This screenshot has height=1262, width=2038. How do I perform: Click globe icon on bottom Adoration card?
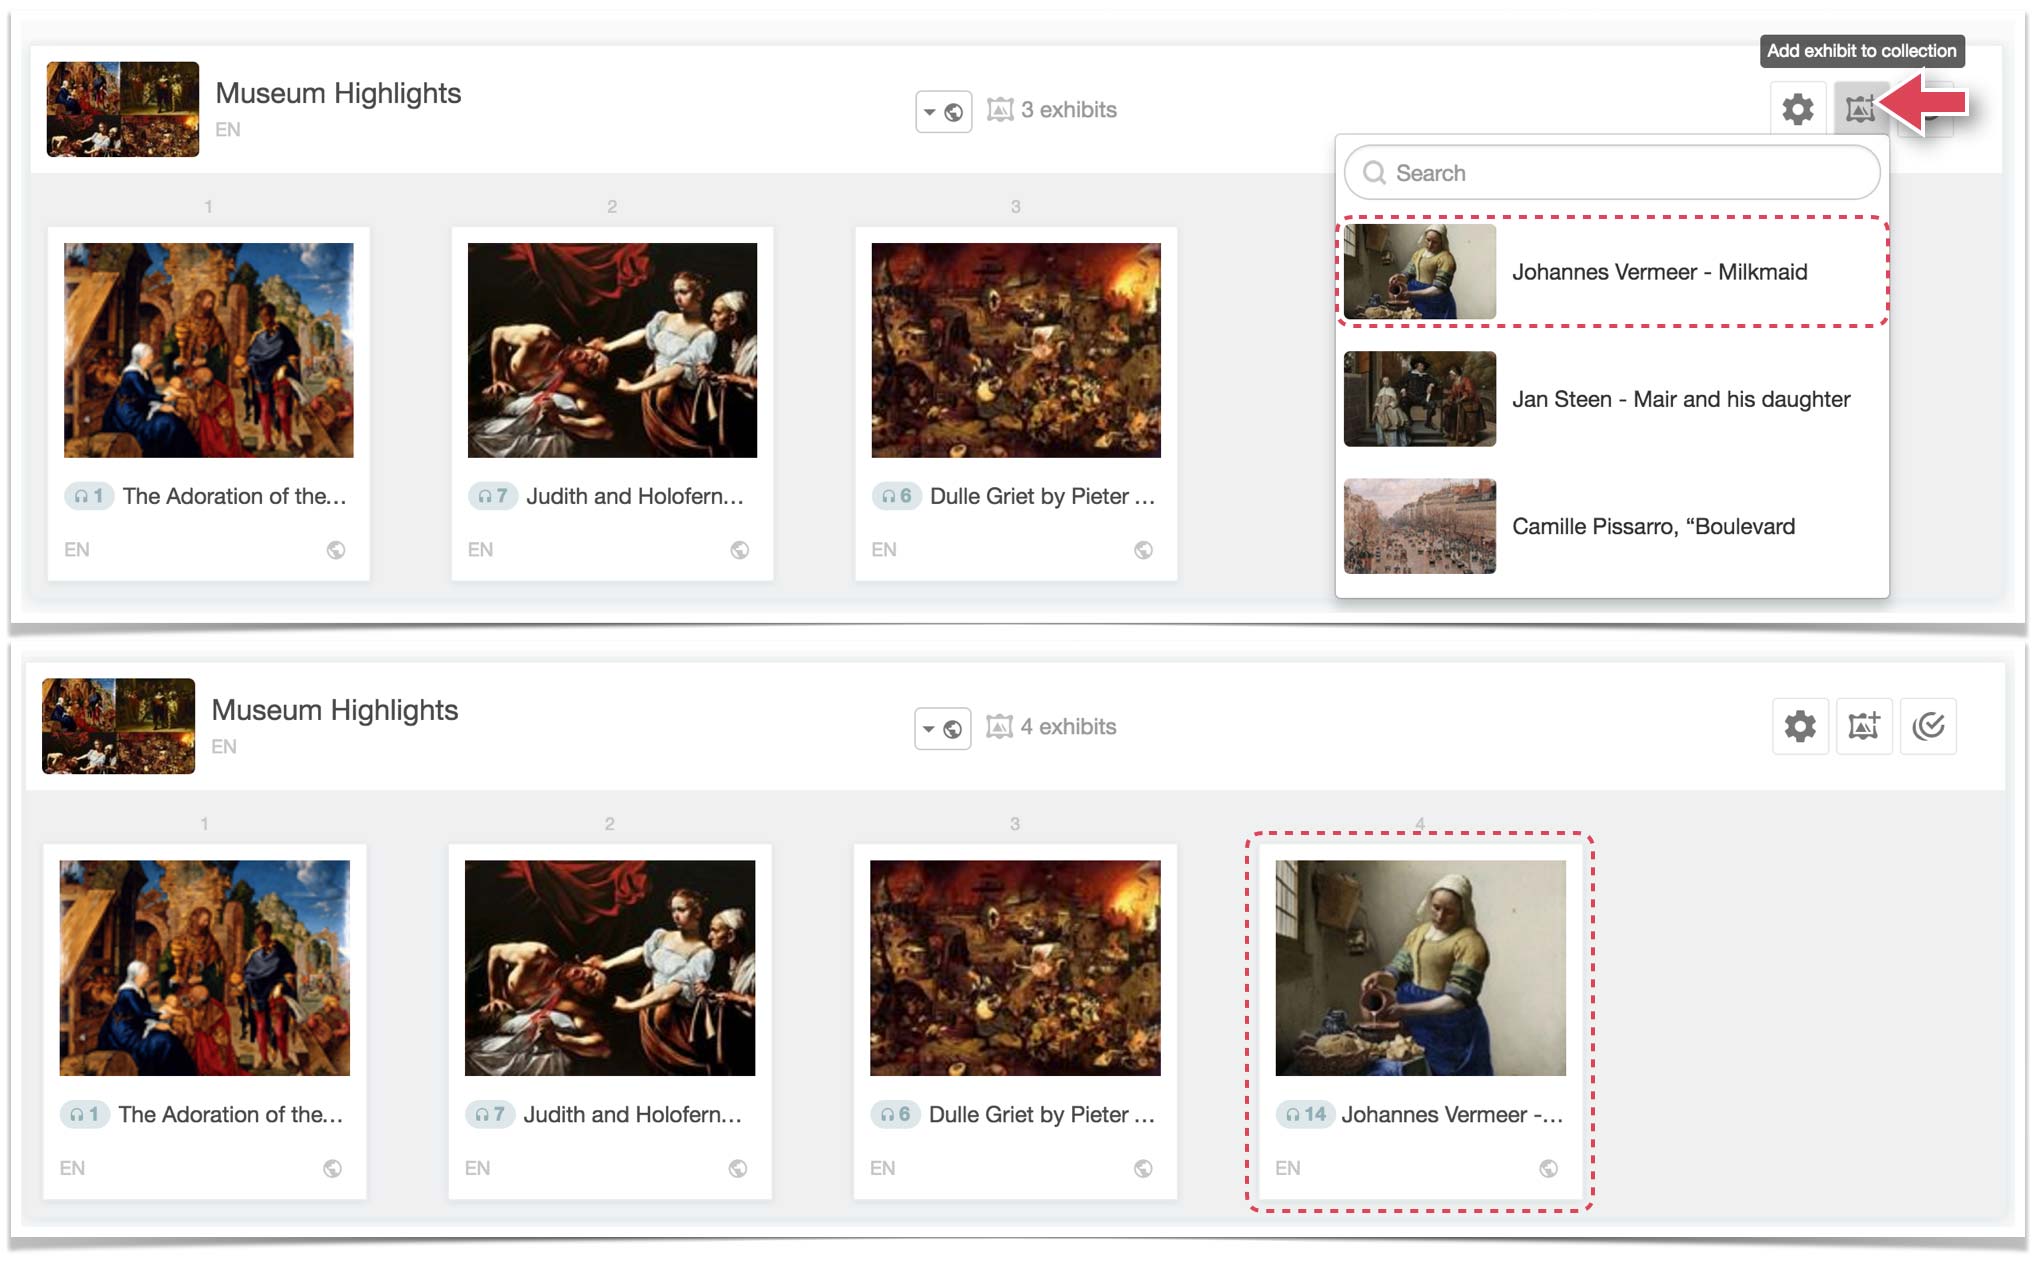click(x=333, y=1168)
